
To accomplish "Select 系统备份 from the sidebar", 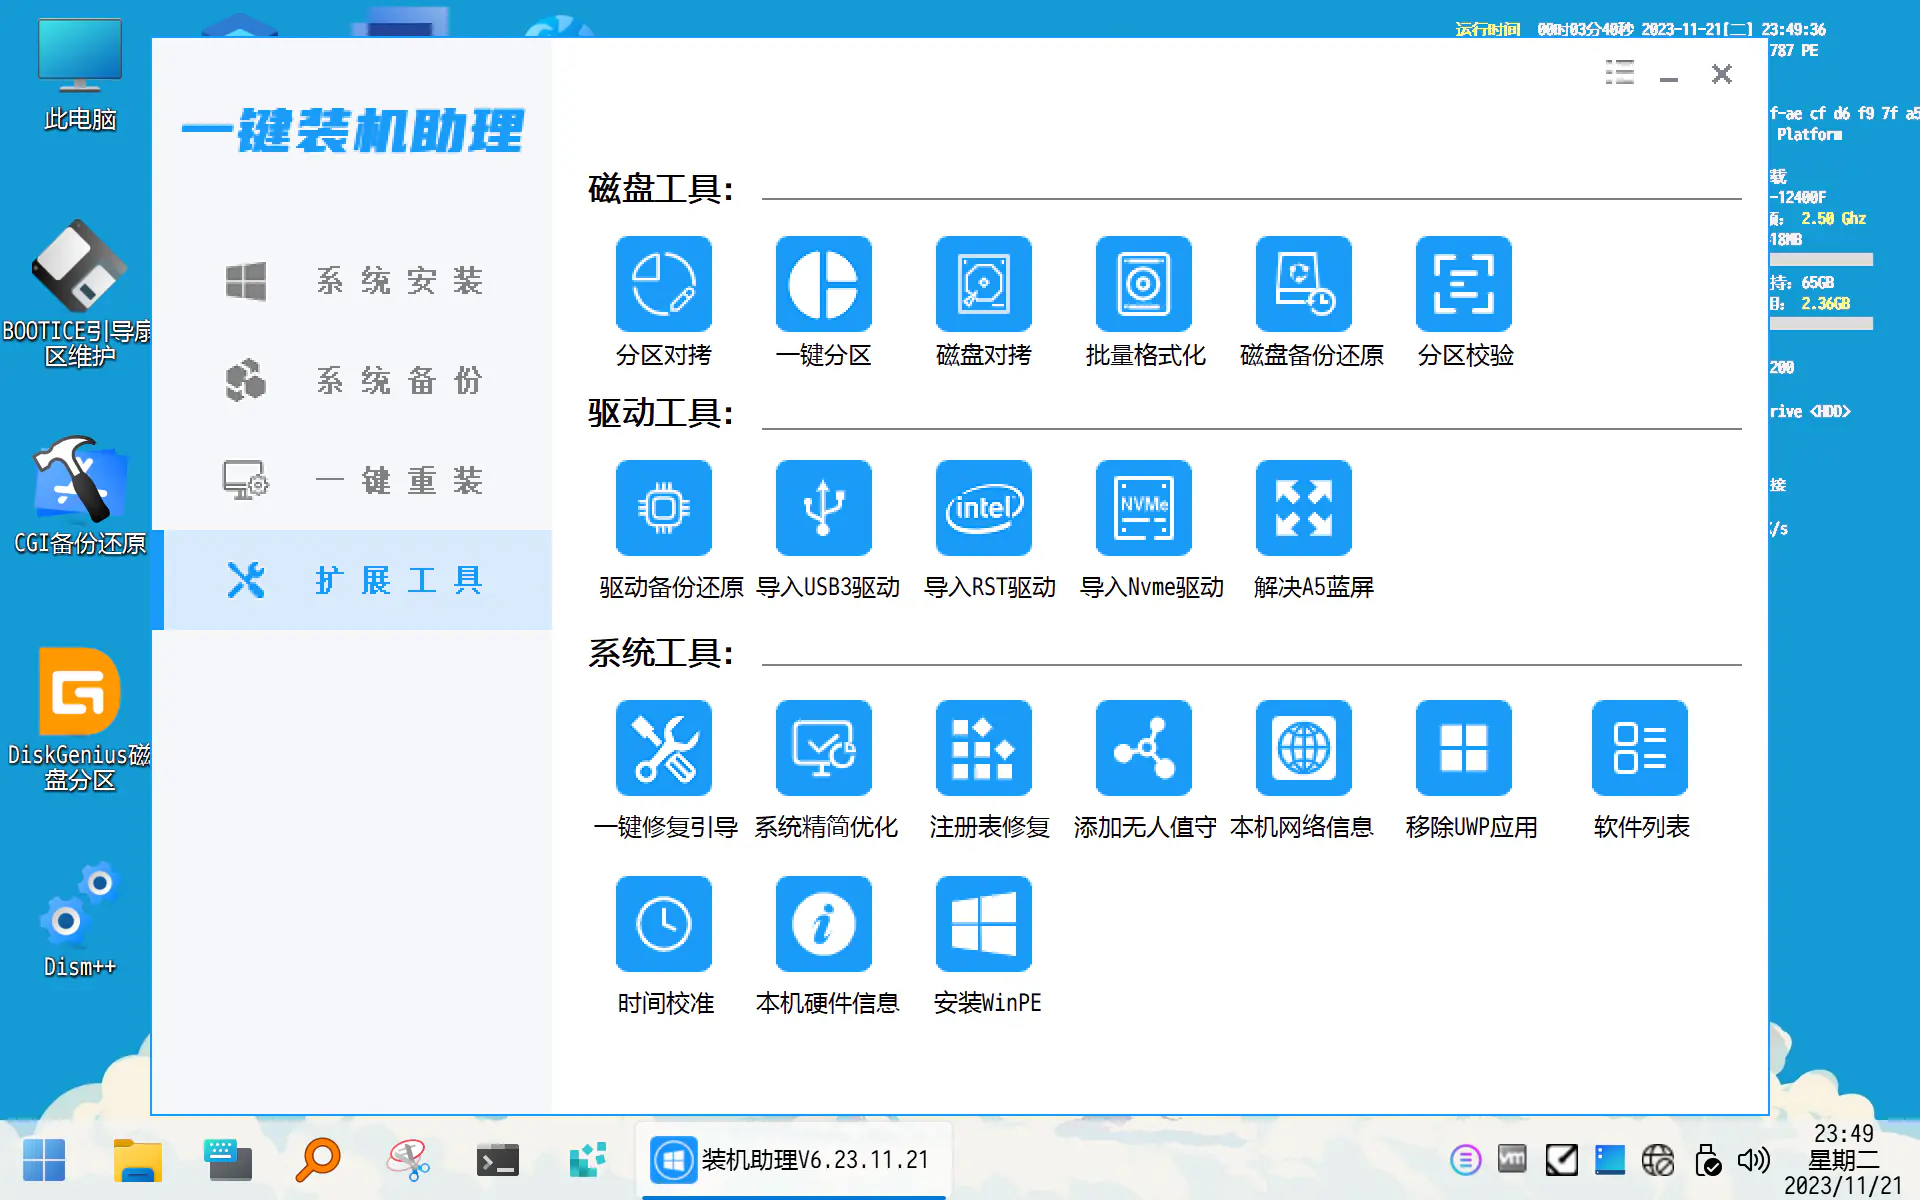I will tap(360, 381).
